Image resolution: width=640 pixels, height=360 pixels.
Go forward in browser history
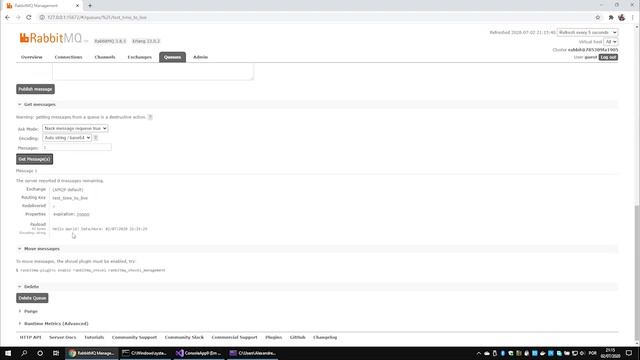(18, 18)
